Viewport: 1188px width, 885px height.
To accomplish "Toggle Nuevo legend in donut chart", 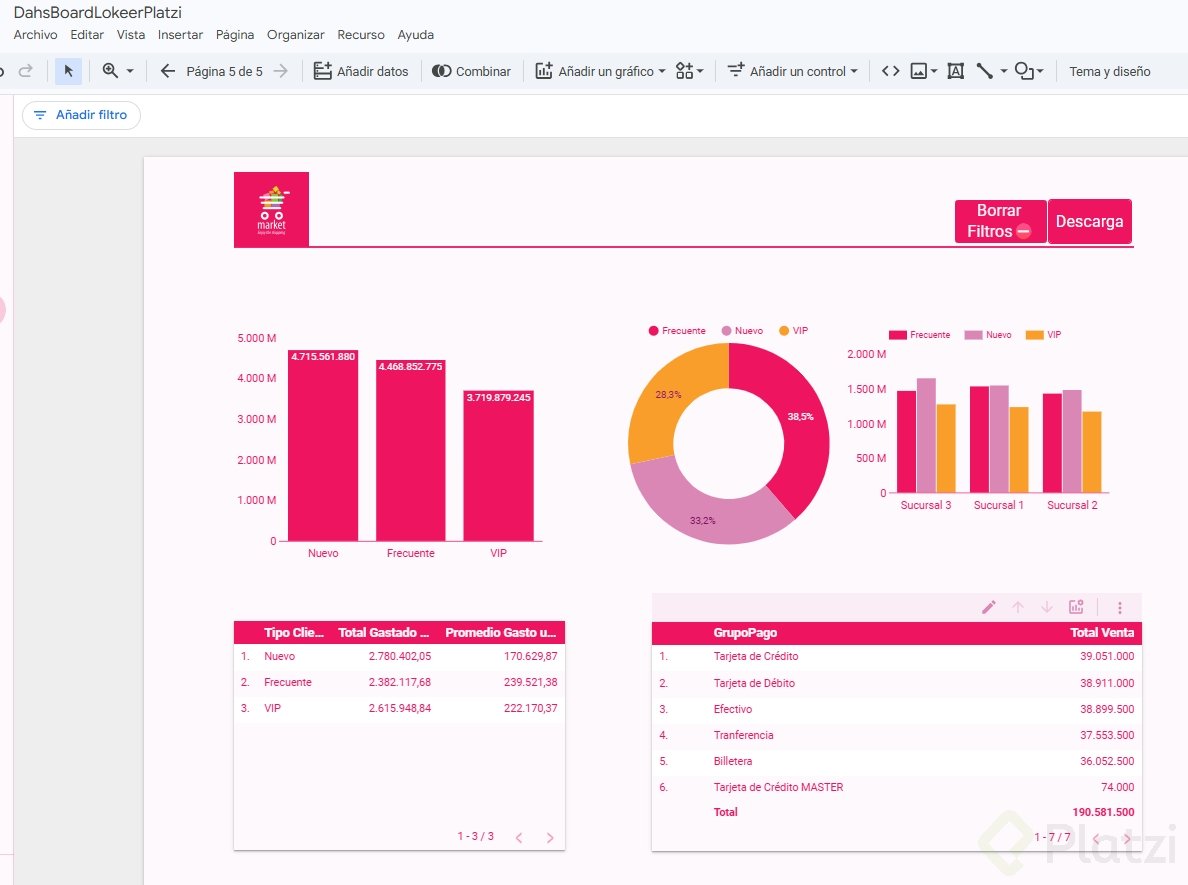I will point(742,330).
